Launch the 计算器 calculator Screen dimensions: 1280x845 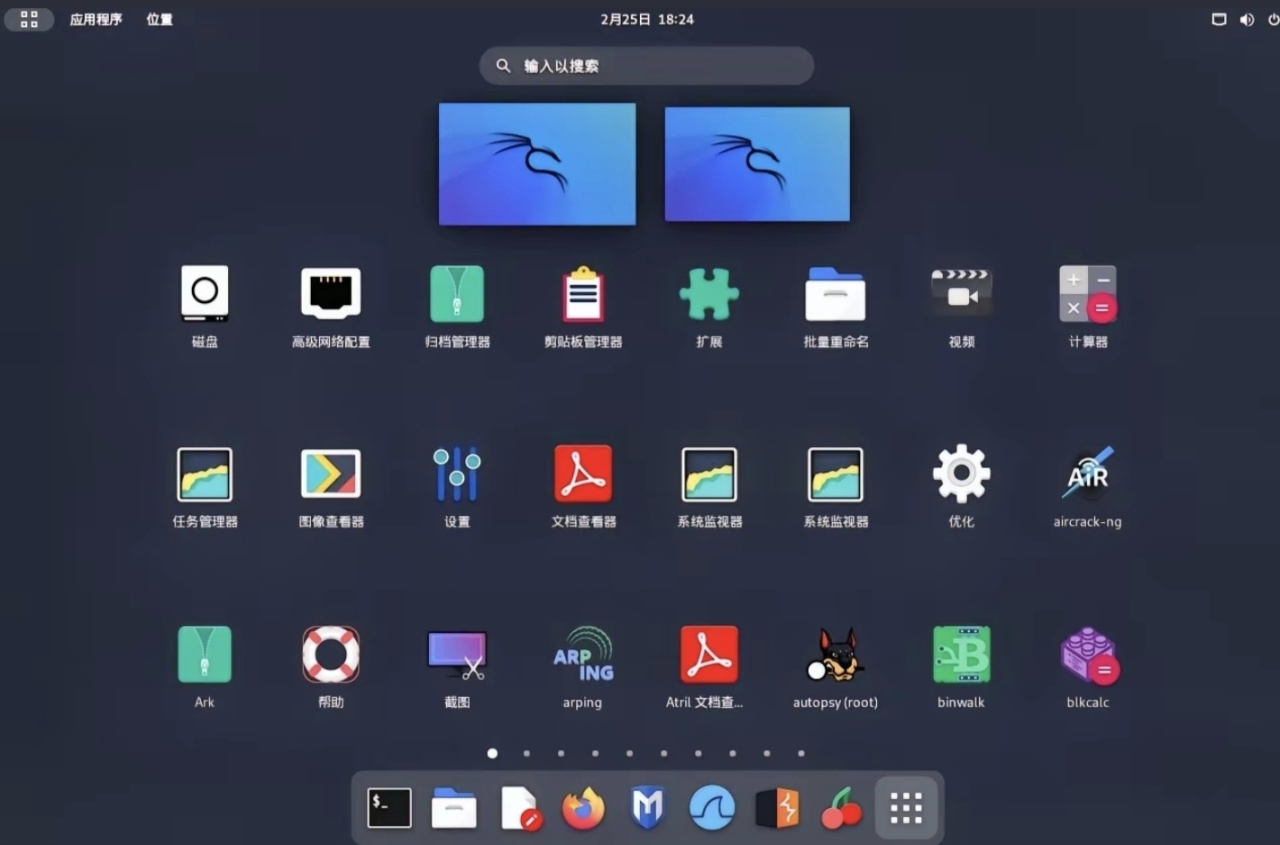coord(1088,294)
